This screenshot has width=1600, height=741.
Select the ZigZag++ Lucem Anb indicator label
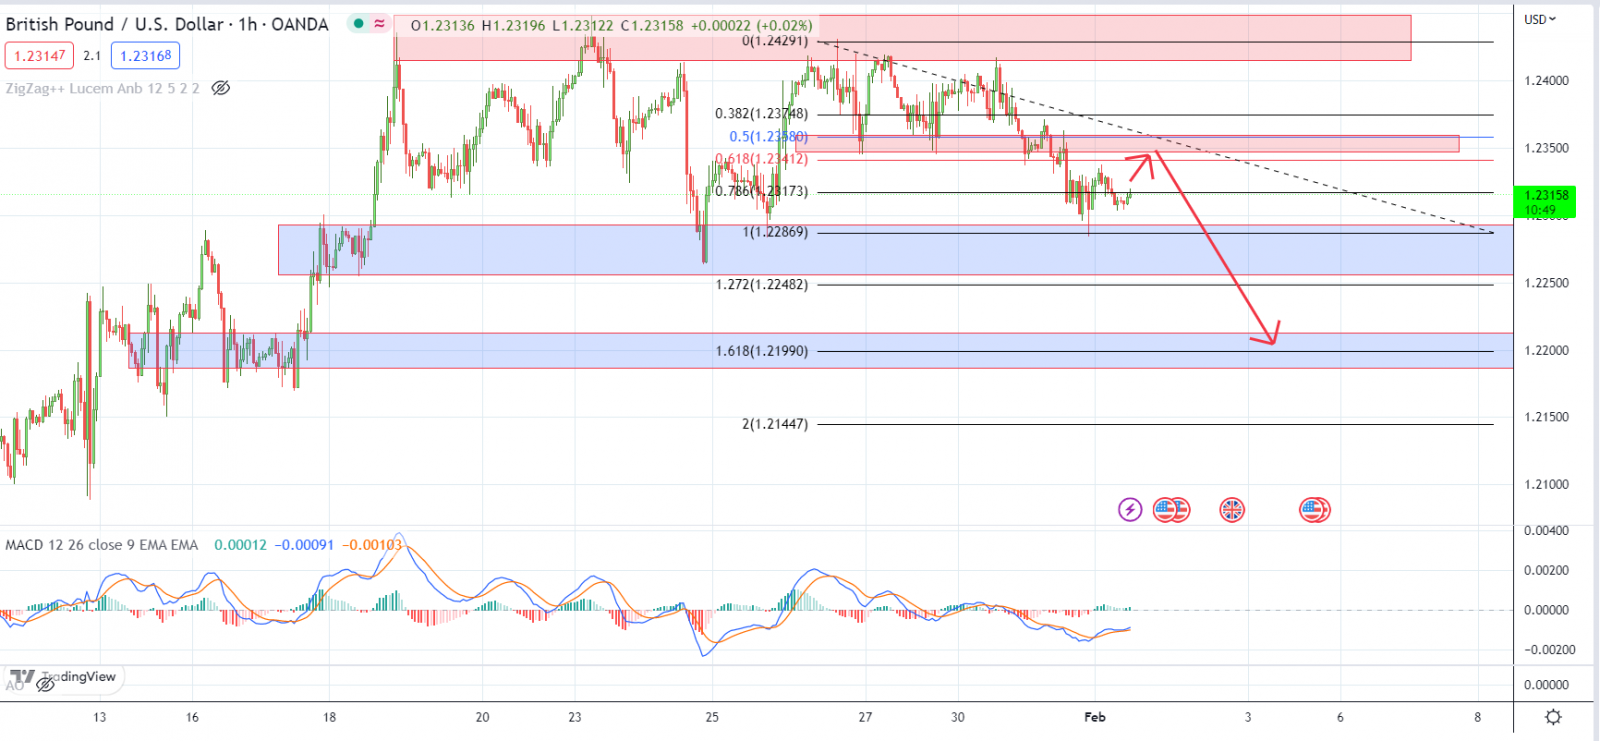click(x=102, y=88)
